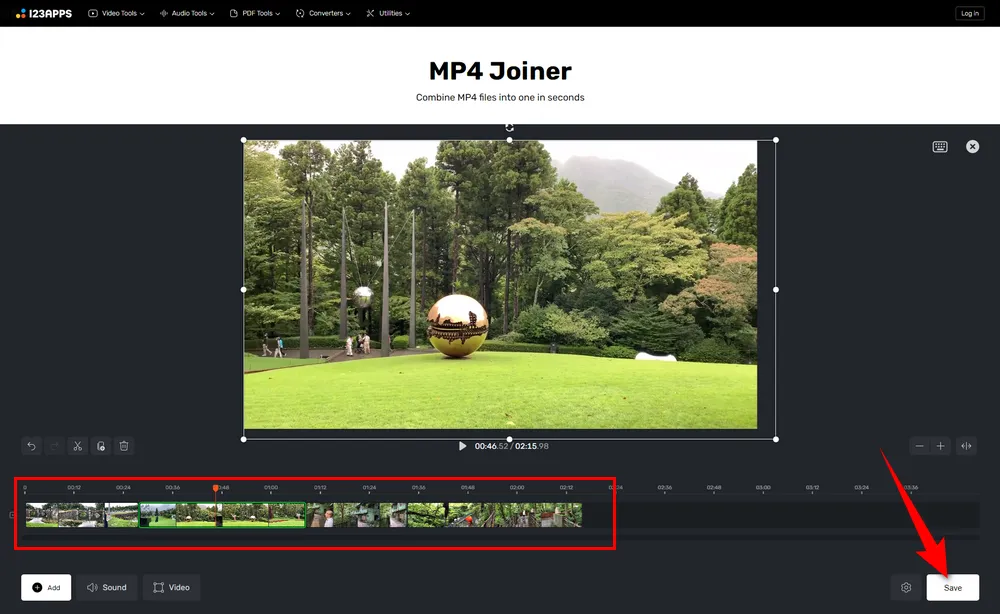Screen dimensions: 1000x614
Task: Click the duplicate clip icon
Action: click(x=100, y=446)
